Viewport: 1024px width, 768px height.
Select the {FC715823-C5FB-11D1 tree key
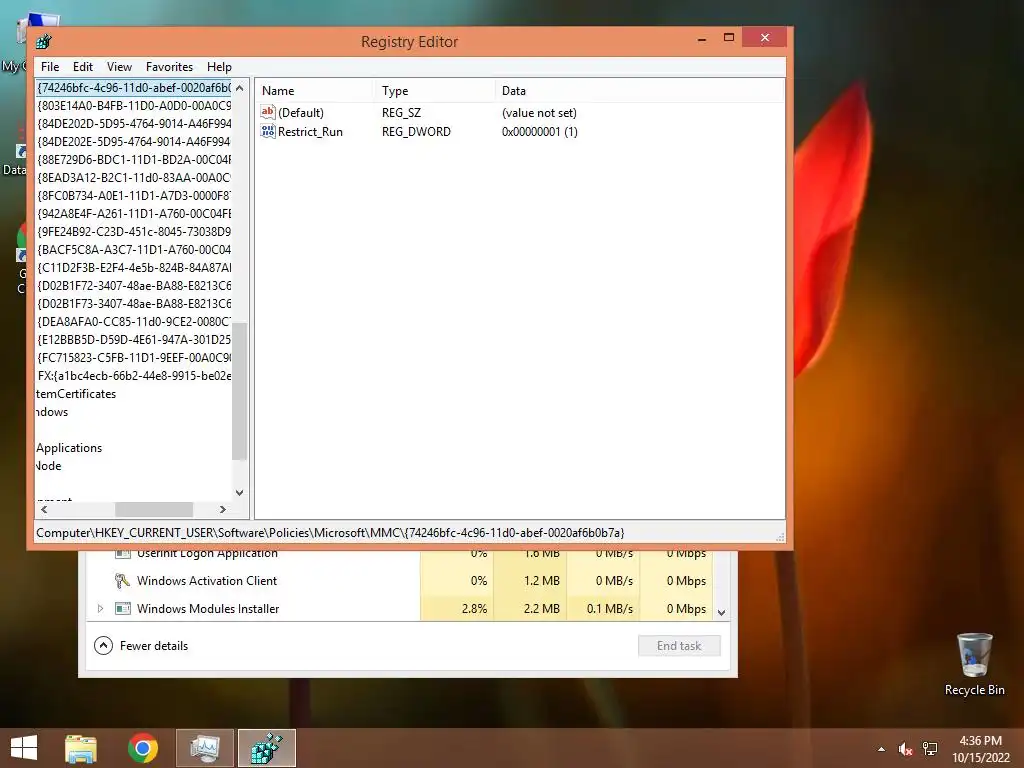134,358
